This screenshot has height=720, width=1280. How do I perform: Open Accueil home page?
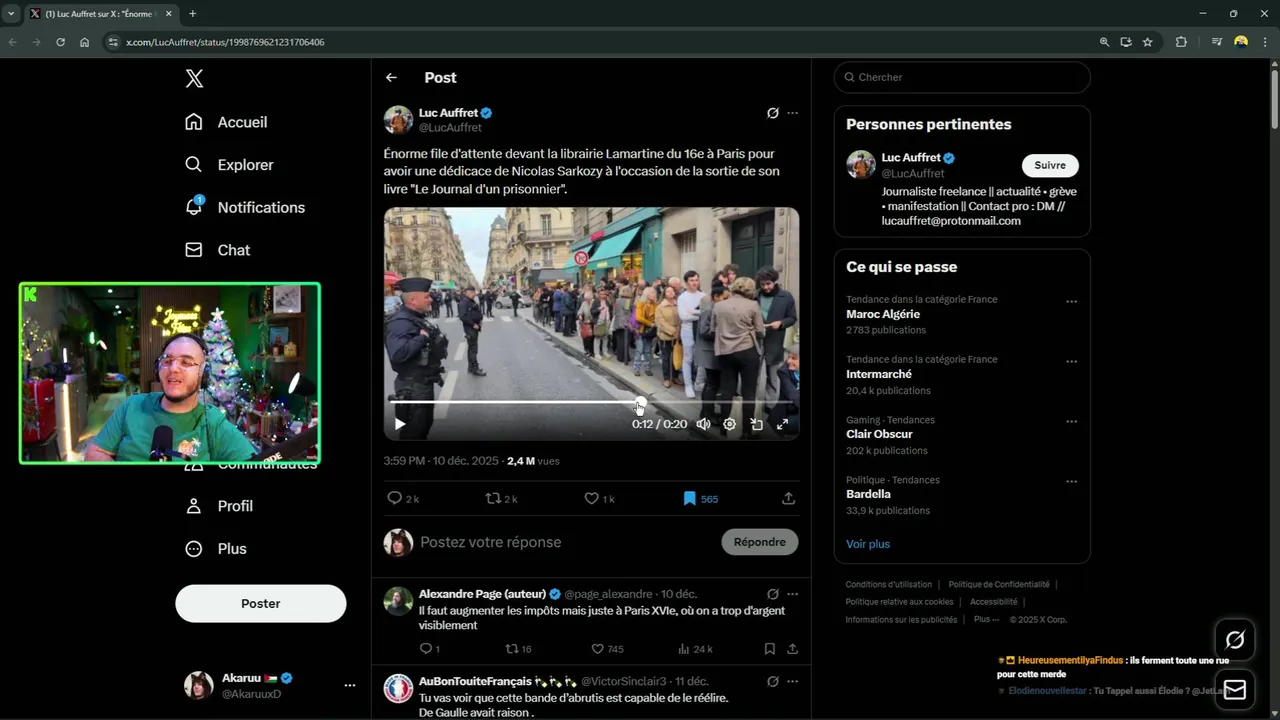coord(227,122)
